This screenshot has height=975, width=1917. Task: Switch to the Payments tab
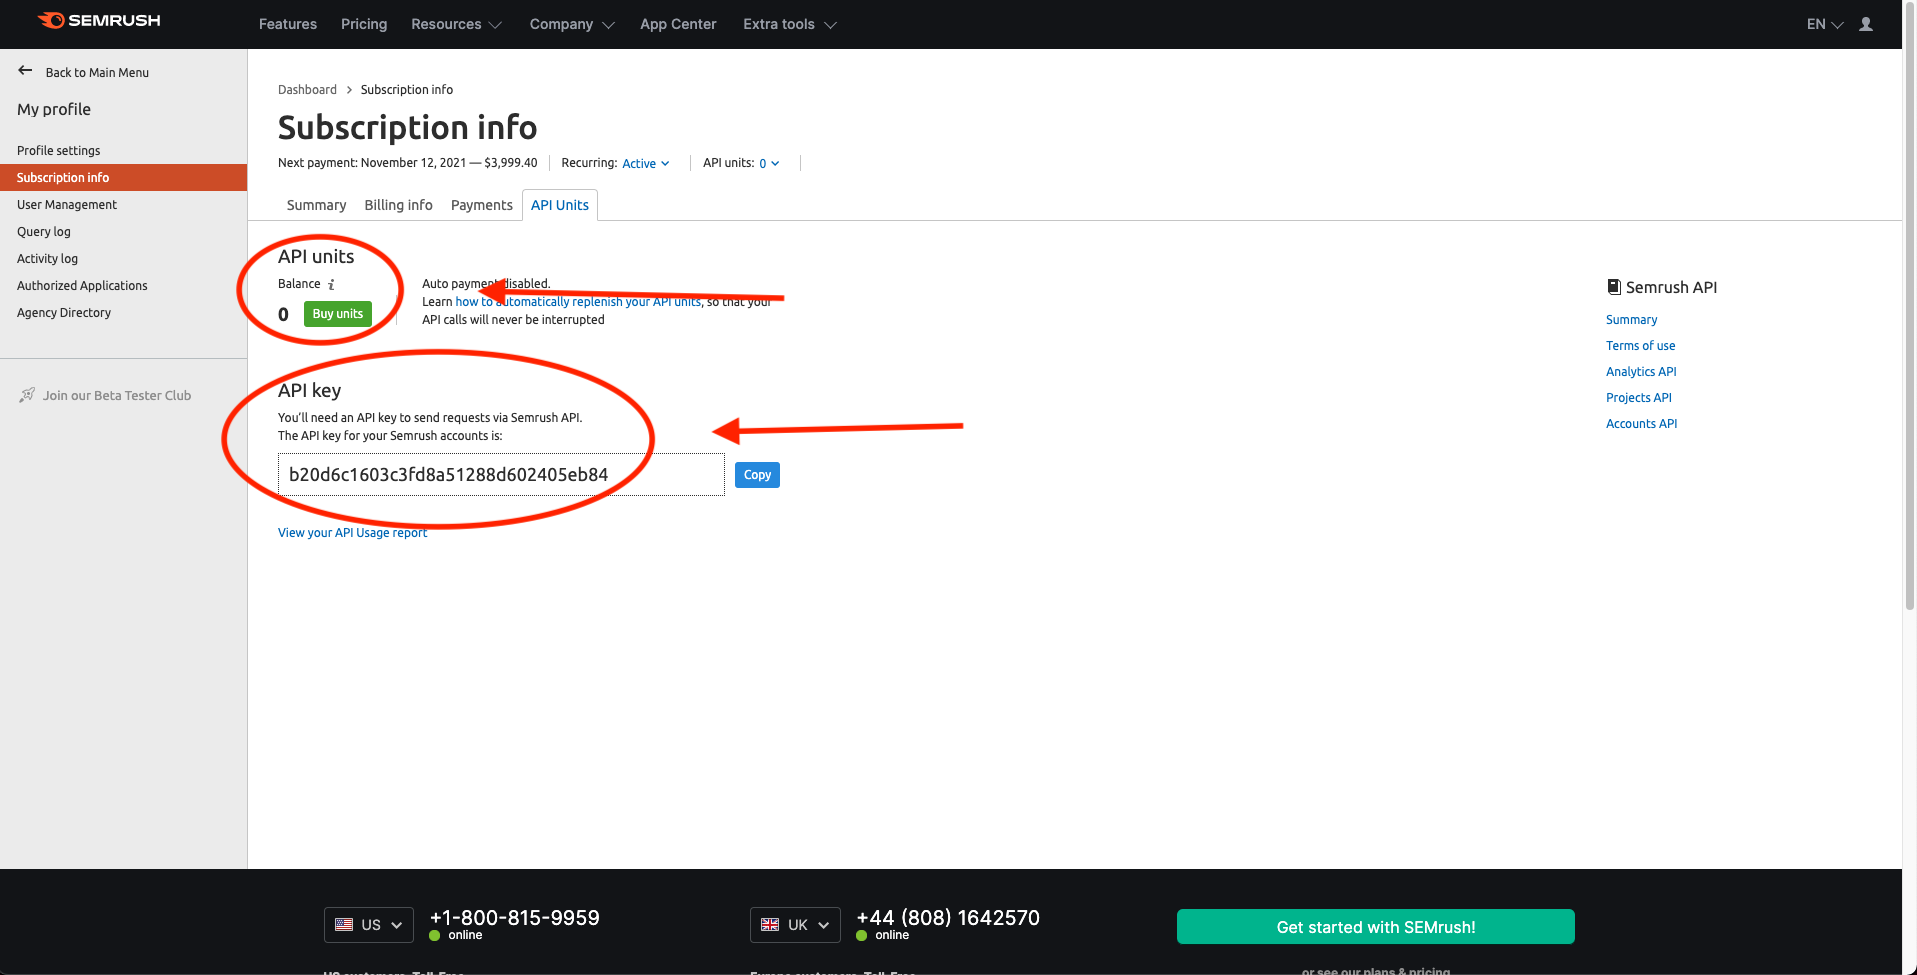481,205
